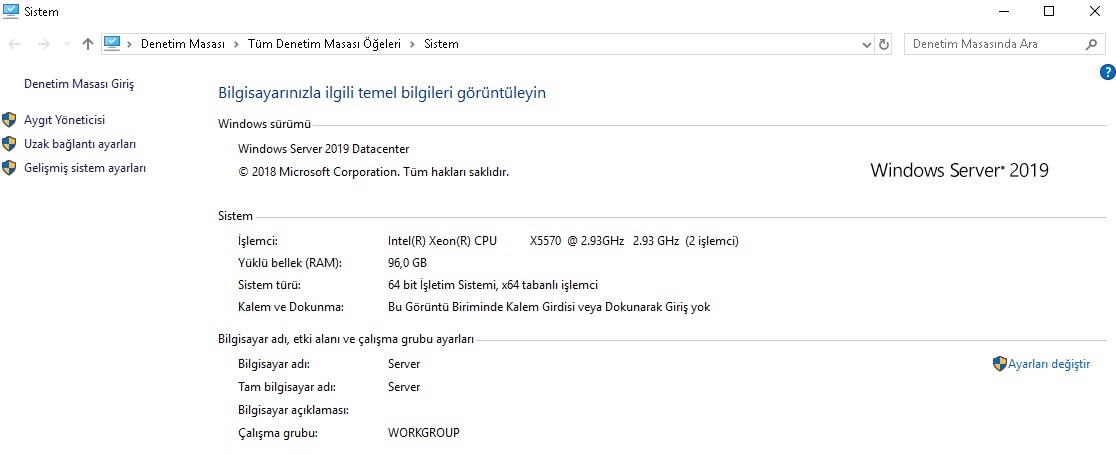Viewport: 1116px width, 455px height.
Task: Click the shield icon beside Aygıt Yöneticisi
Action: pyautogui.click(x=9, y=120)
